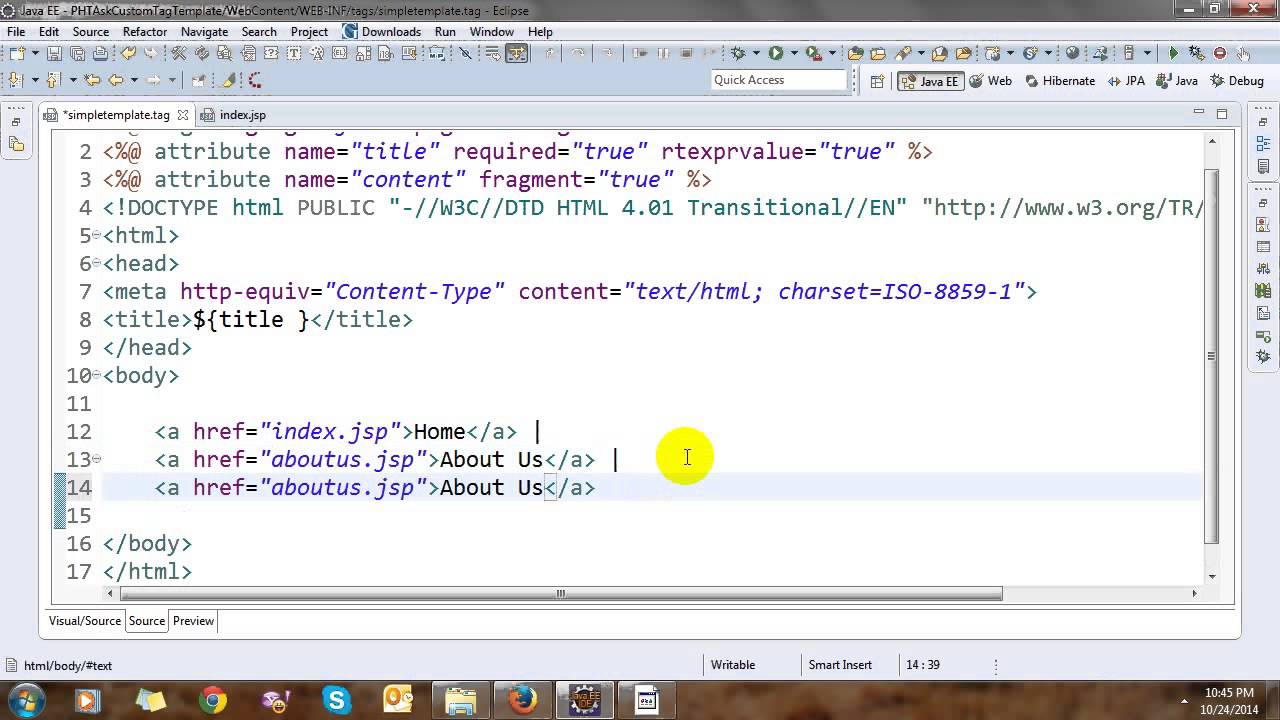Image resolution: width=1280 pixels, height=720 pixels.
Task: Switch to Debug perspective
Action: pyautogui.click(x=1236, y=80)
